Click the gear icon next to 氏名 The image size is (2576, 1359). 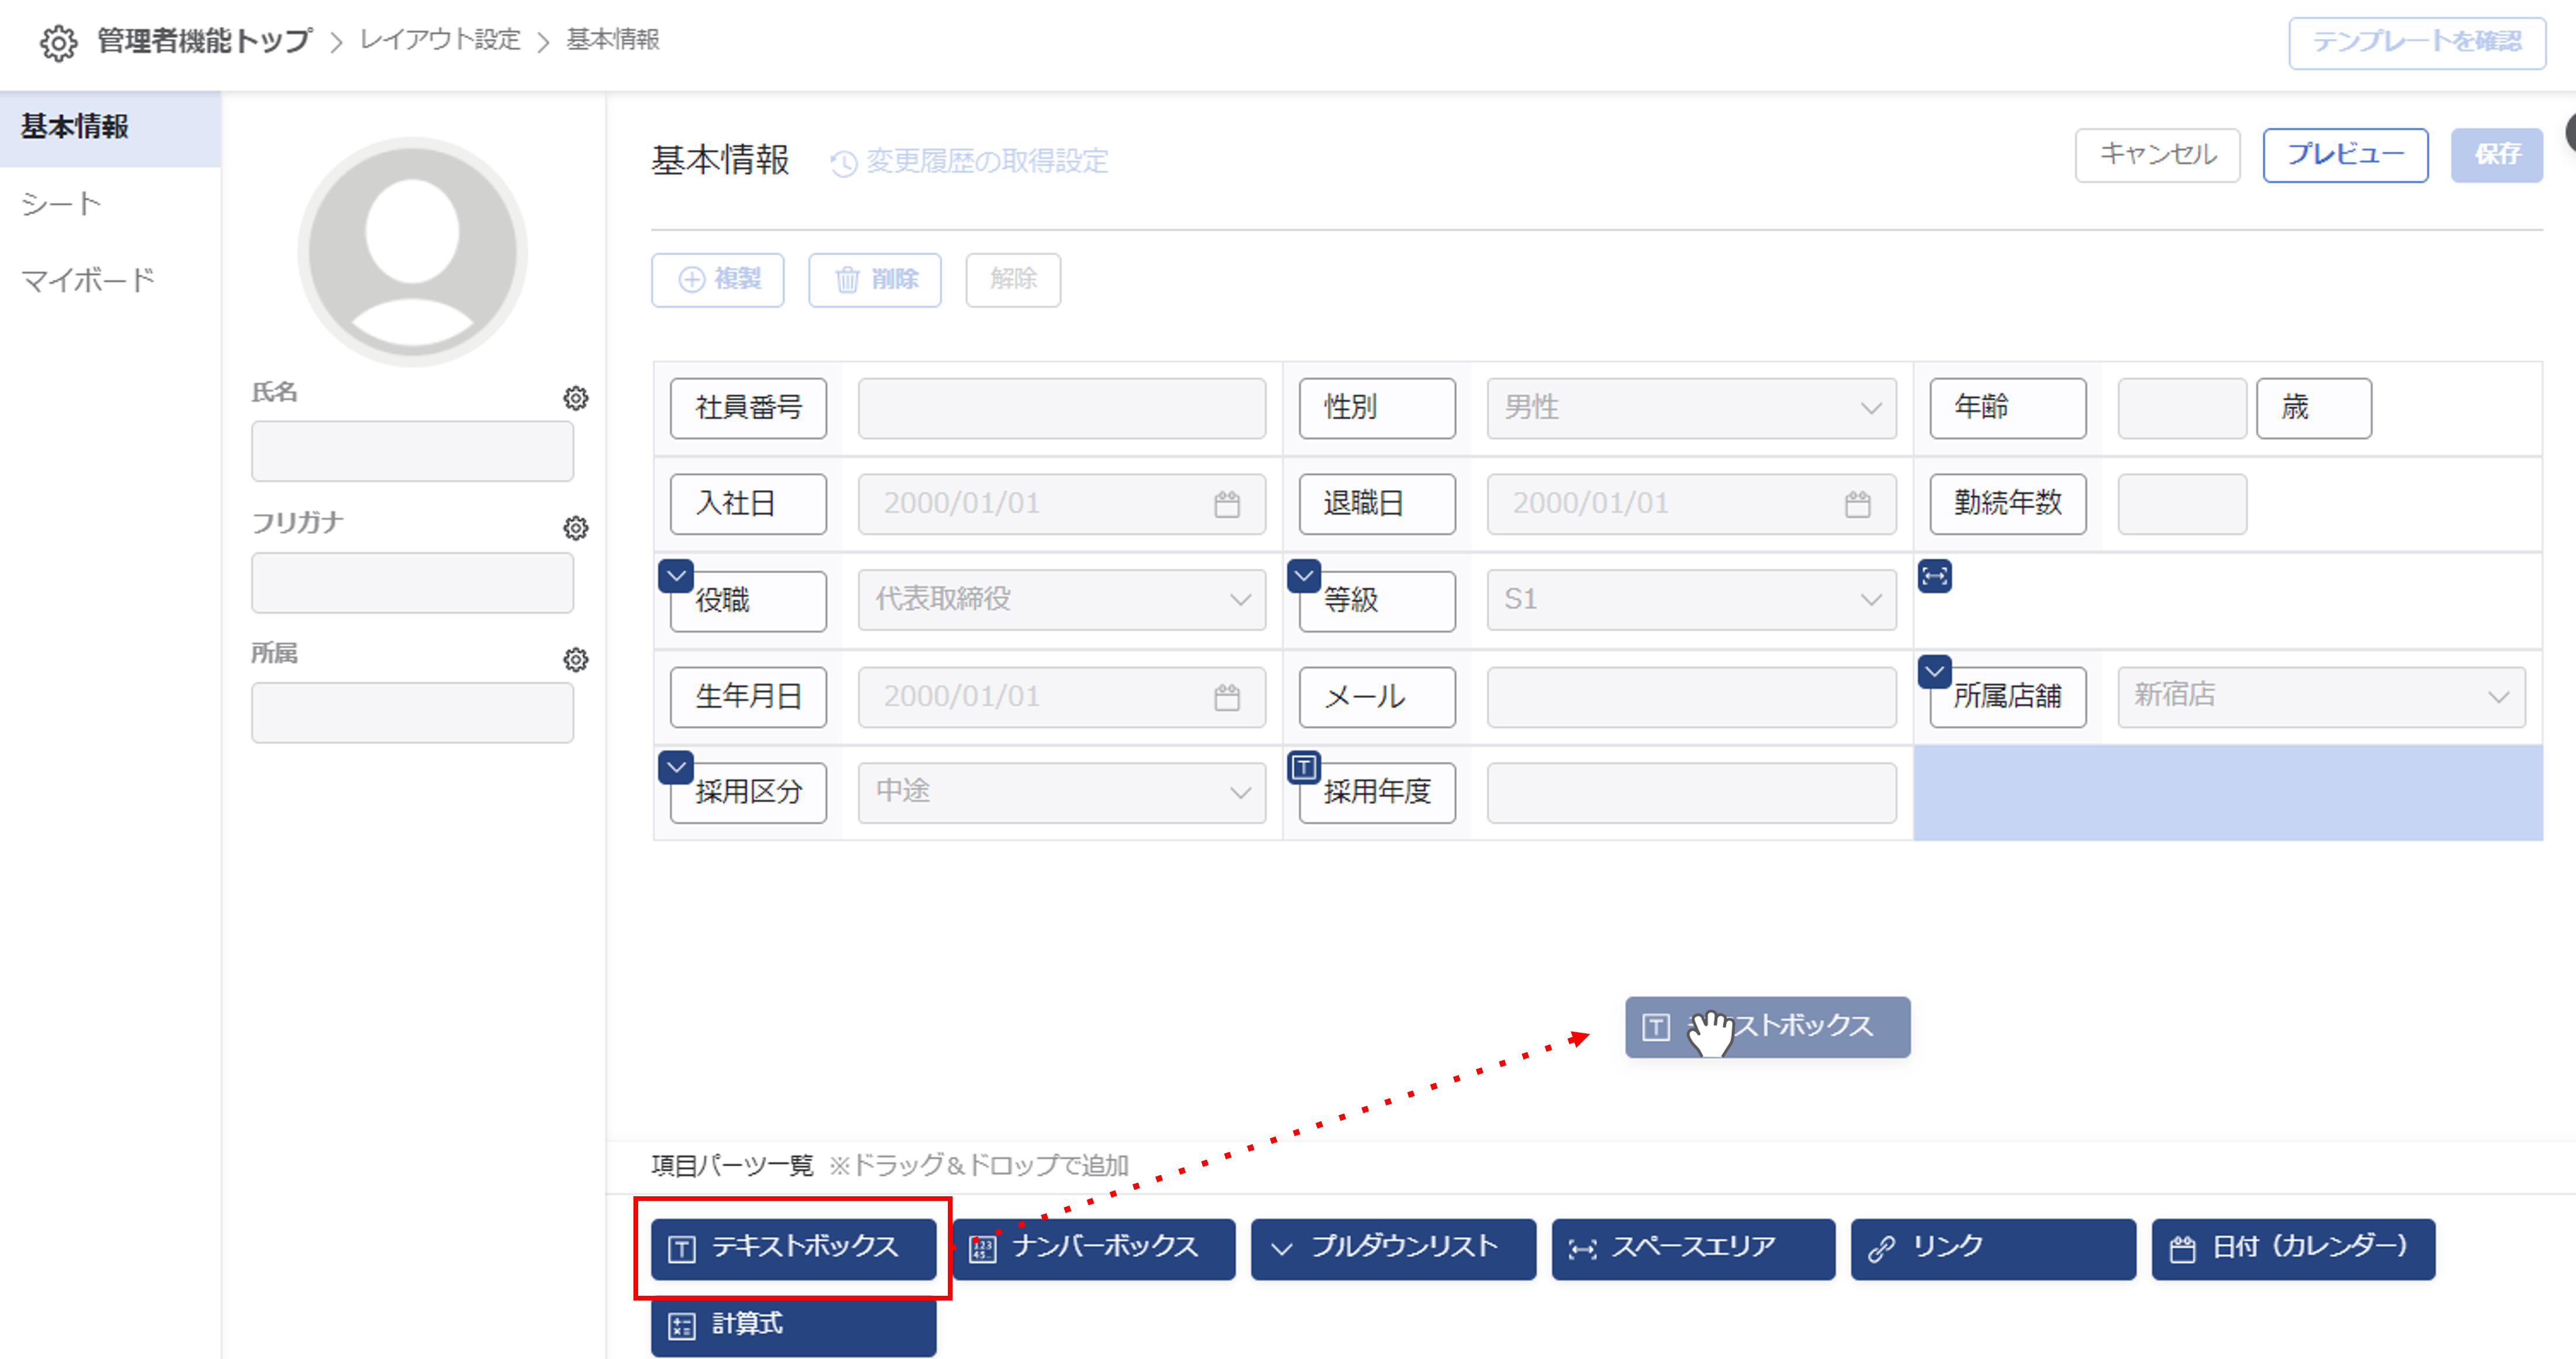tap(575, 398)
